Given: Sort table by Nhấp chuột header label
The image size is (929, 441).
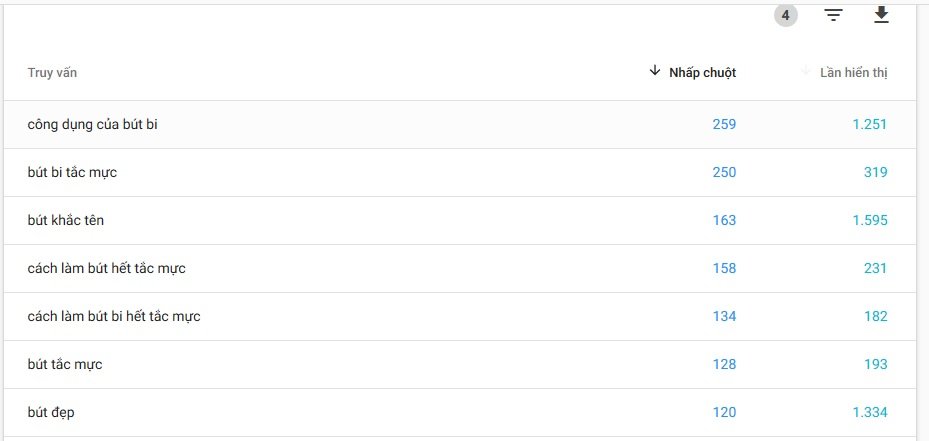Looking at the screenshot, I should coord(702,73).
